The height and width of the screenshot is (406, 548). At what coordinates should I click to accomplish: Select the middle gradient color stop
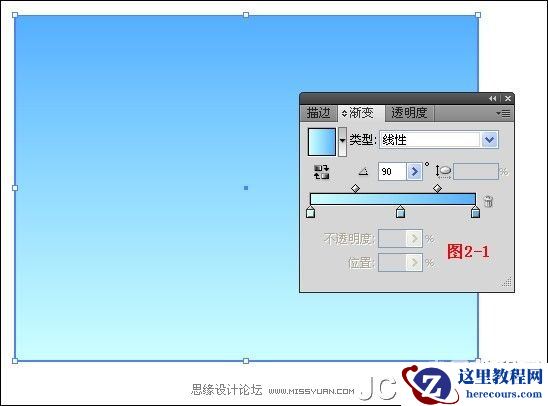[x=401, y=212]
